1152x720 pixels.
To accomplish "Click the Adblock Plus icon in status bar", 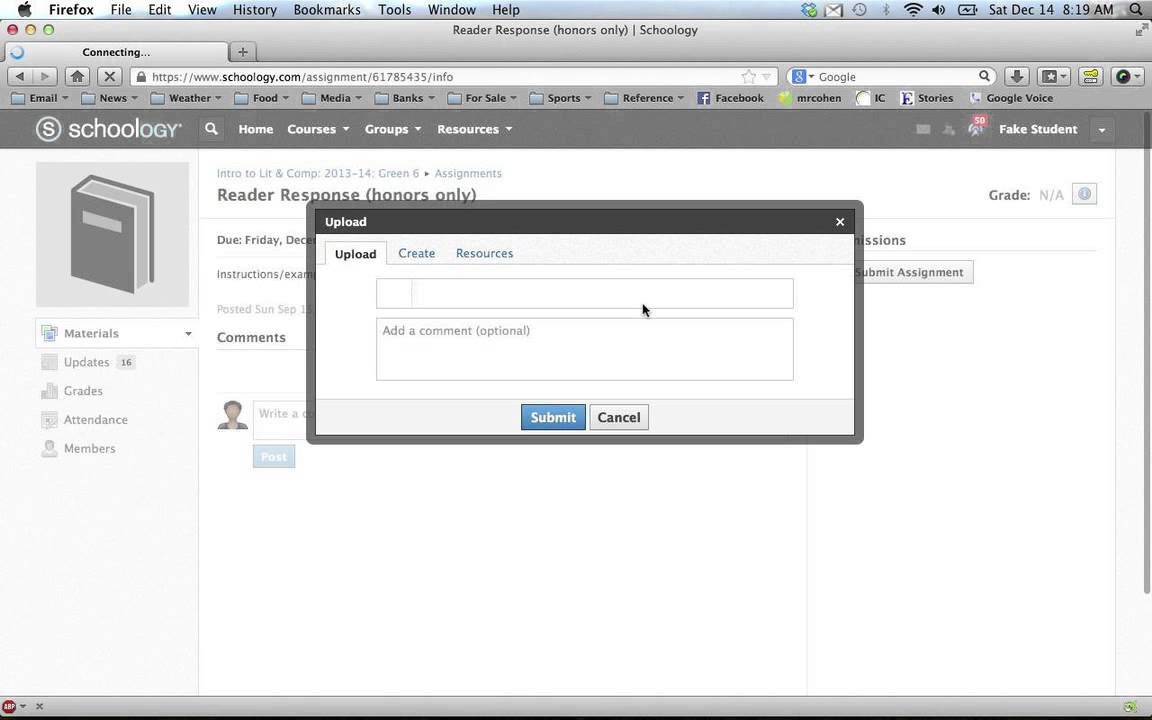I will point(9,706).
